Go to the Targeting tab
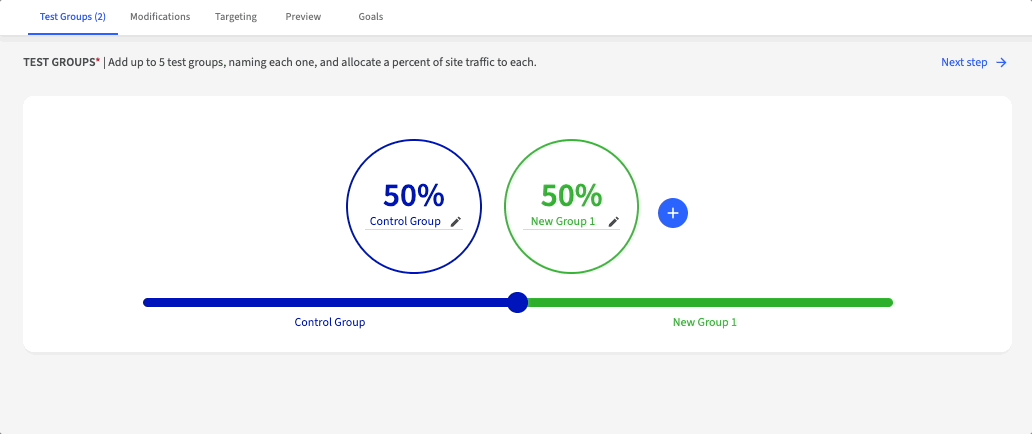The image size is (1032, 434). [236, 17]
